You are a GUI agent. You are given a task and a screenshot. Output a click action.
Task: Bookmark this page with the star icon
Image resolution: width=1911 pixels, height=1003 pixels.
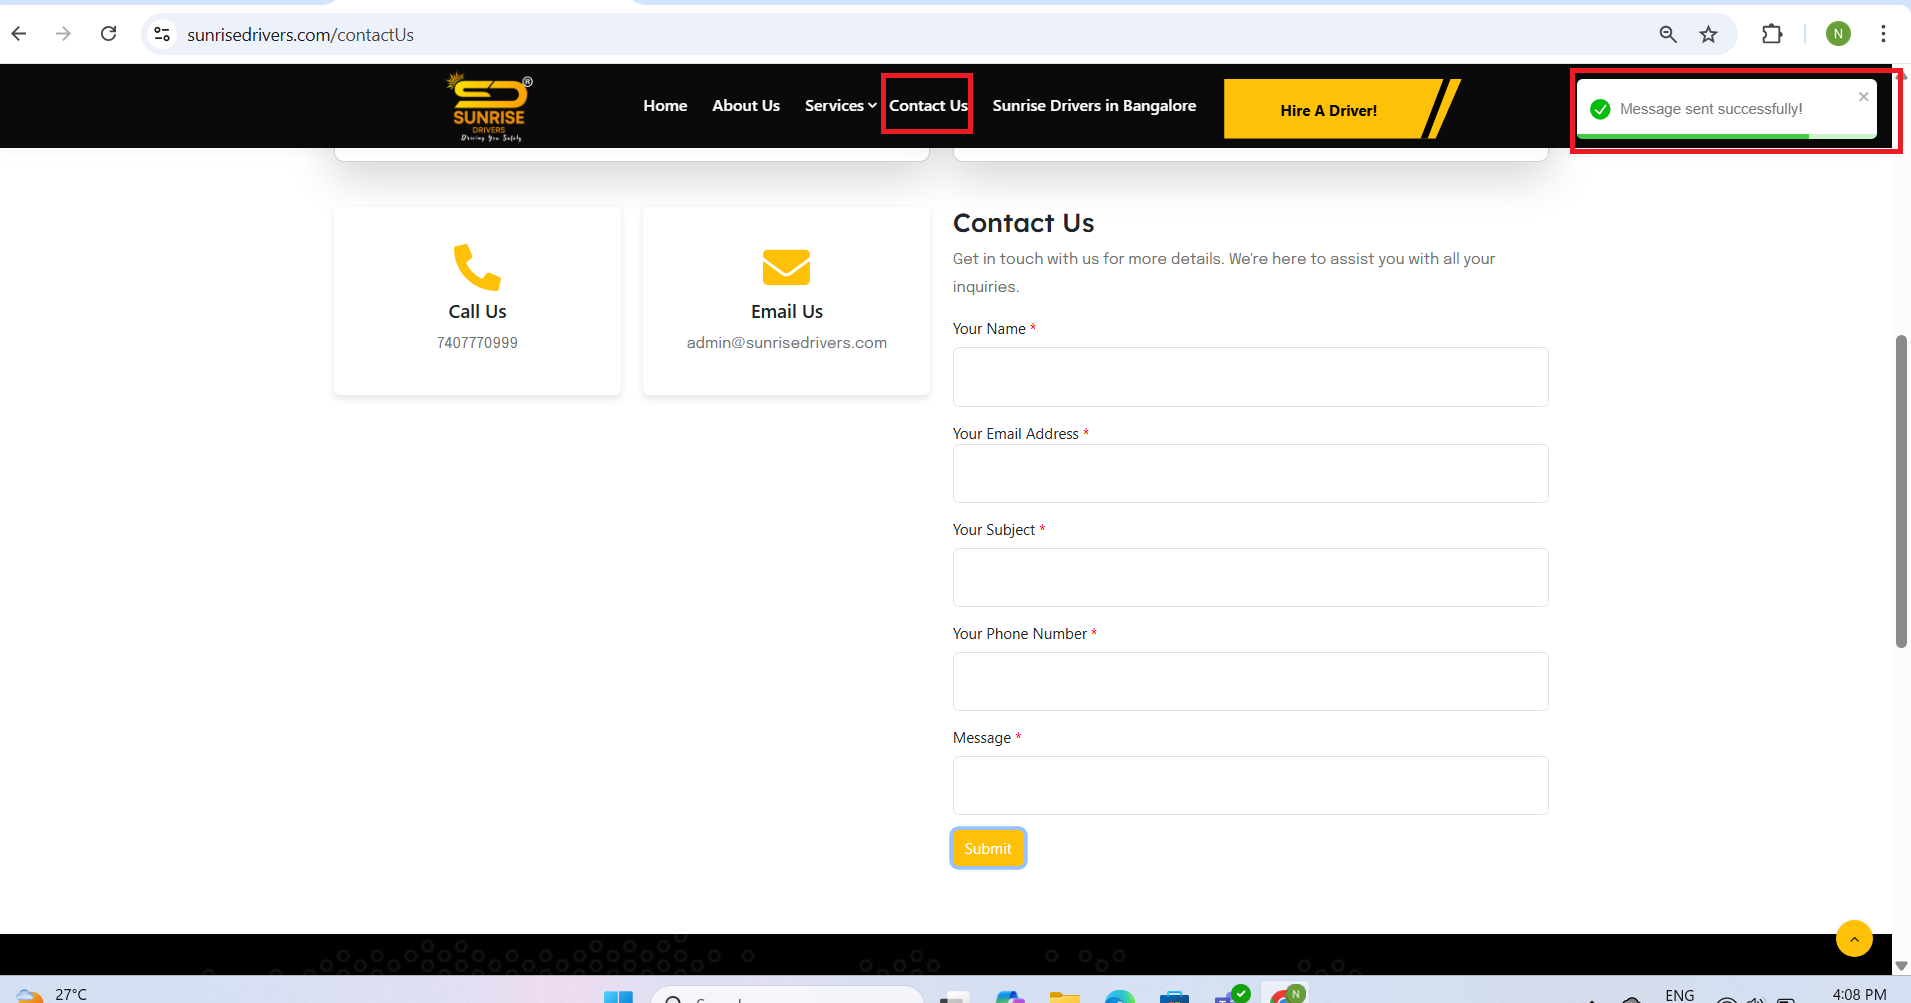[1708, 34]
